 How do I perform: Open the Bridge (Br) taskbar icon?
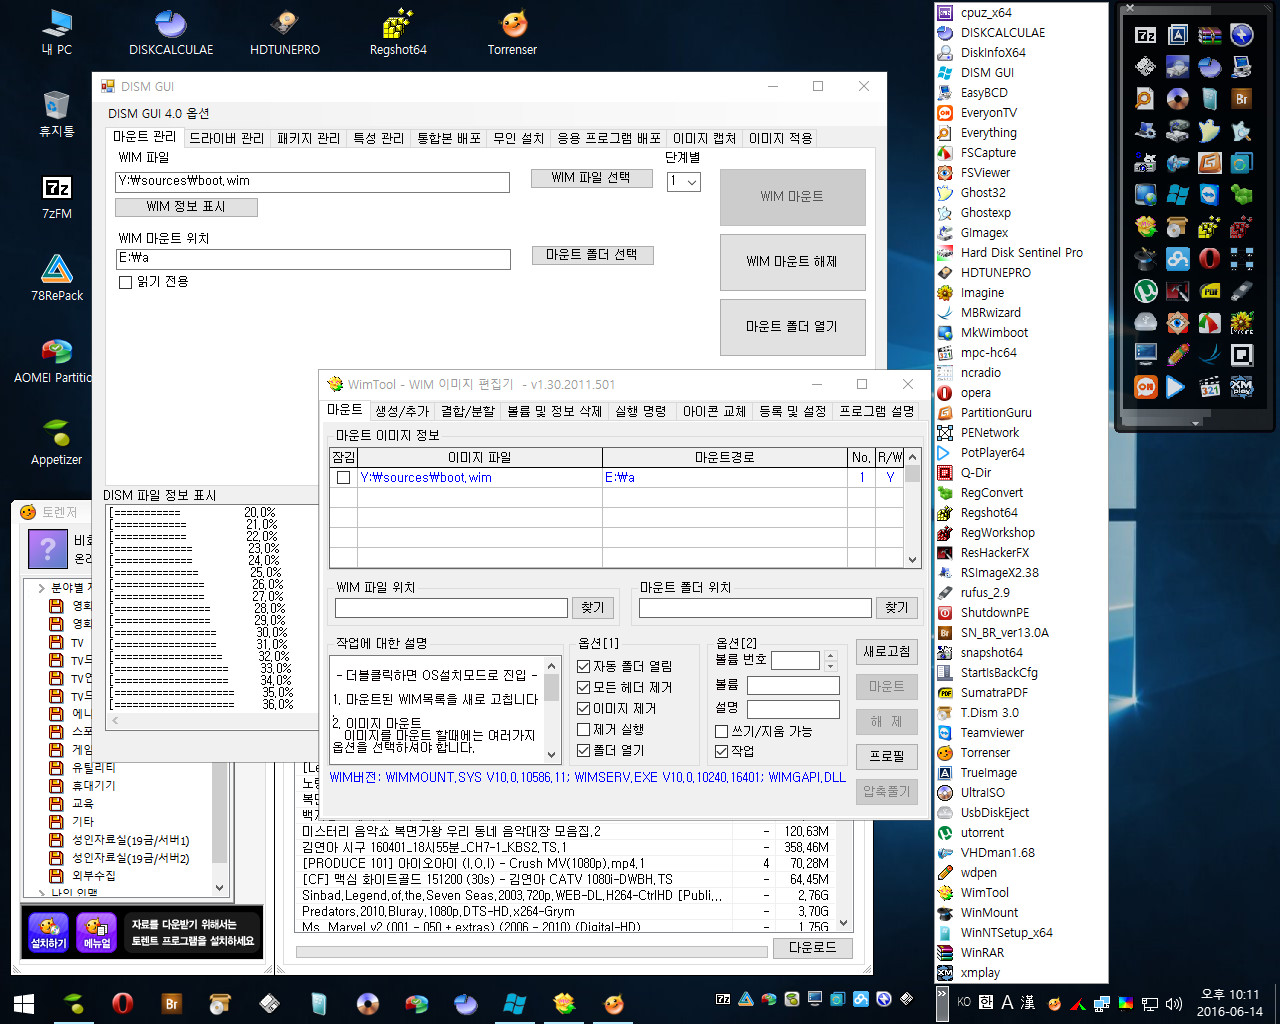pos(172,1003)
